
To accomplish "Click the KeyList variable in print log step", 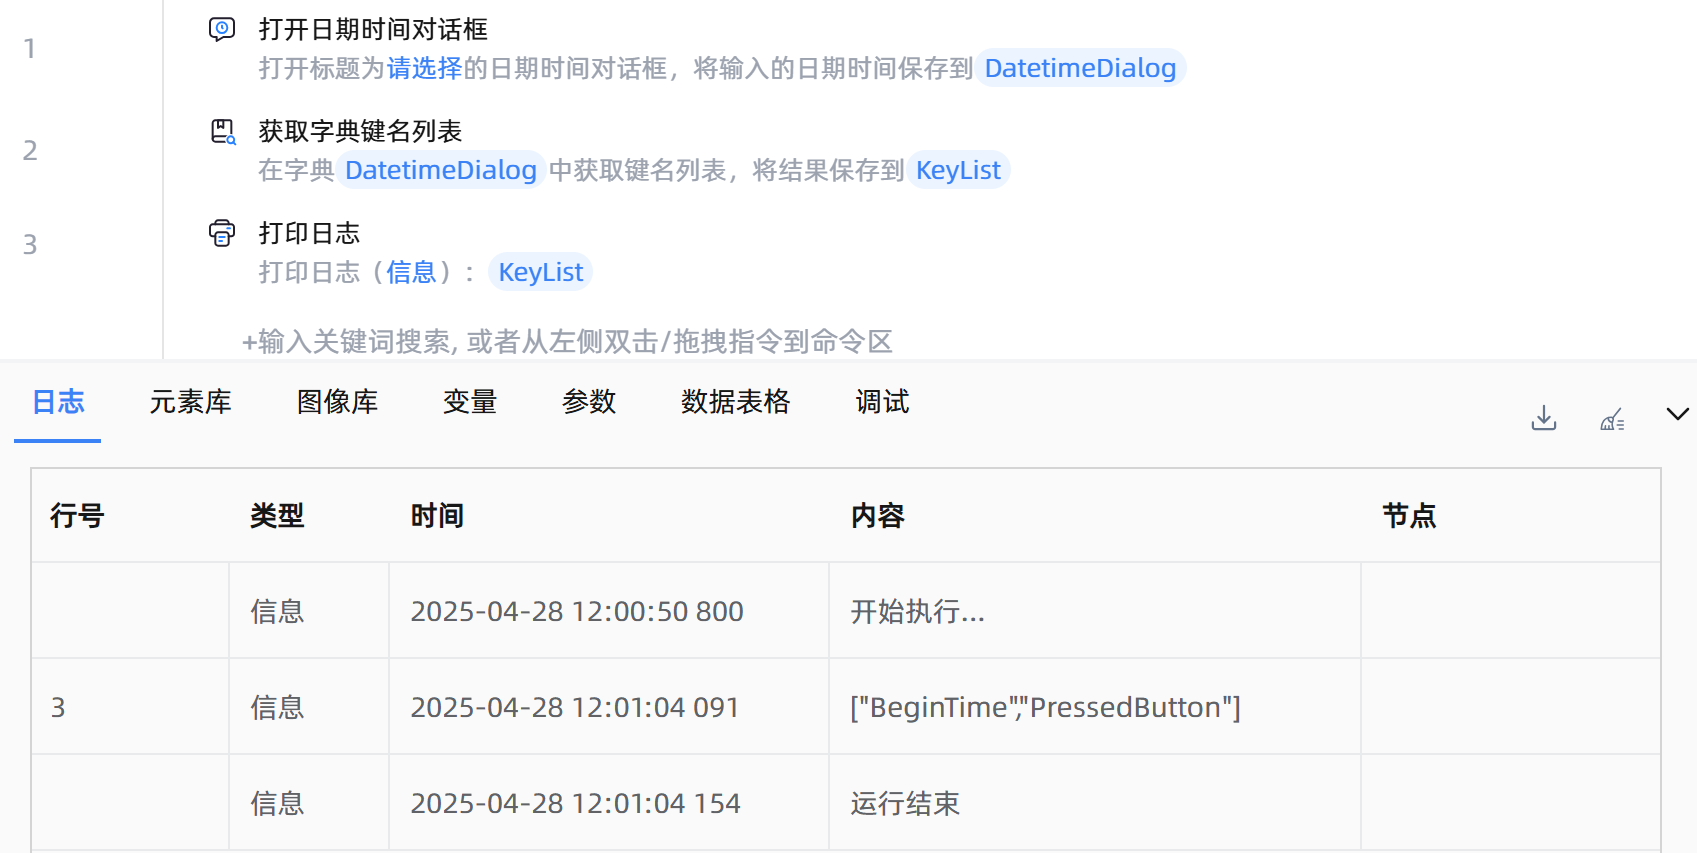I will (x=540, y=272).
